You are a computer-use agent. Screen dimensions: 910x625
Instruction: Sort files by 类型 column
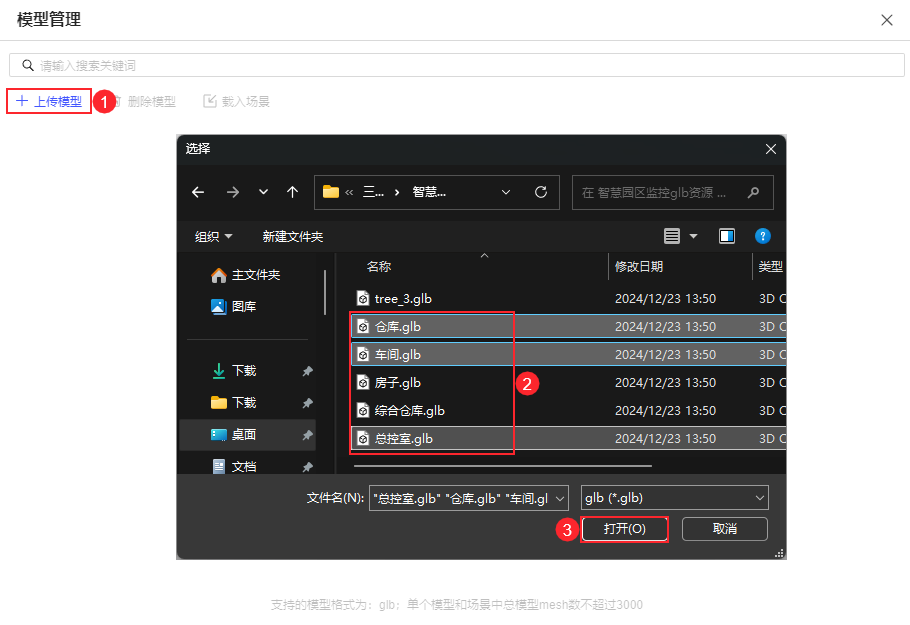tap(771, 267)
